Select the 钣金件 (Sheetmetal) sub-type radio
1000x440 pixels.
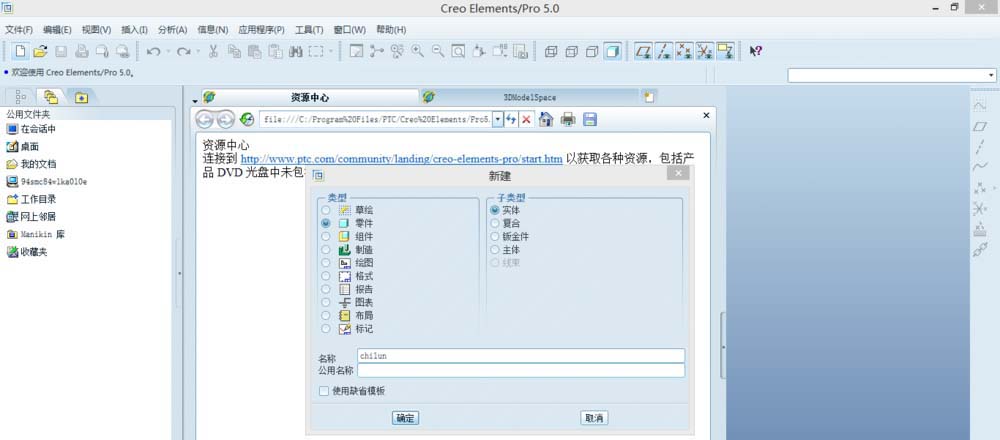(495, 237)
